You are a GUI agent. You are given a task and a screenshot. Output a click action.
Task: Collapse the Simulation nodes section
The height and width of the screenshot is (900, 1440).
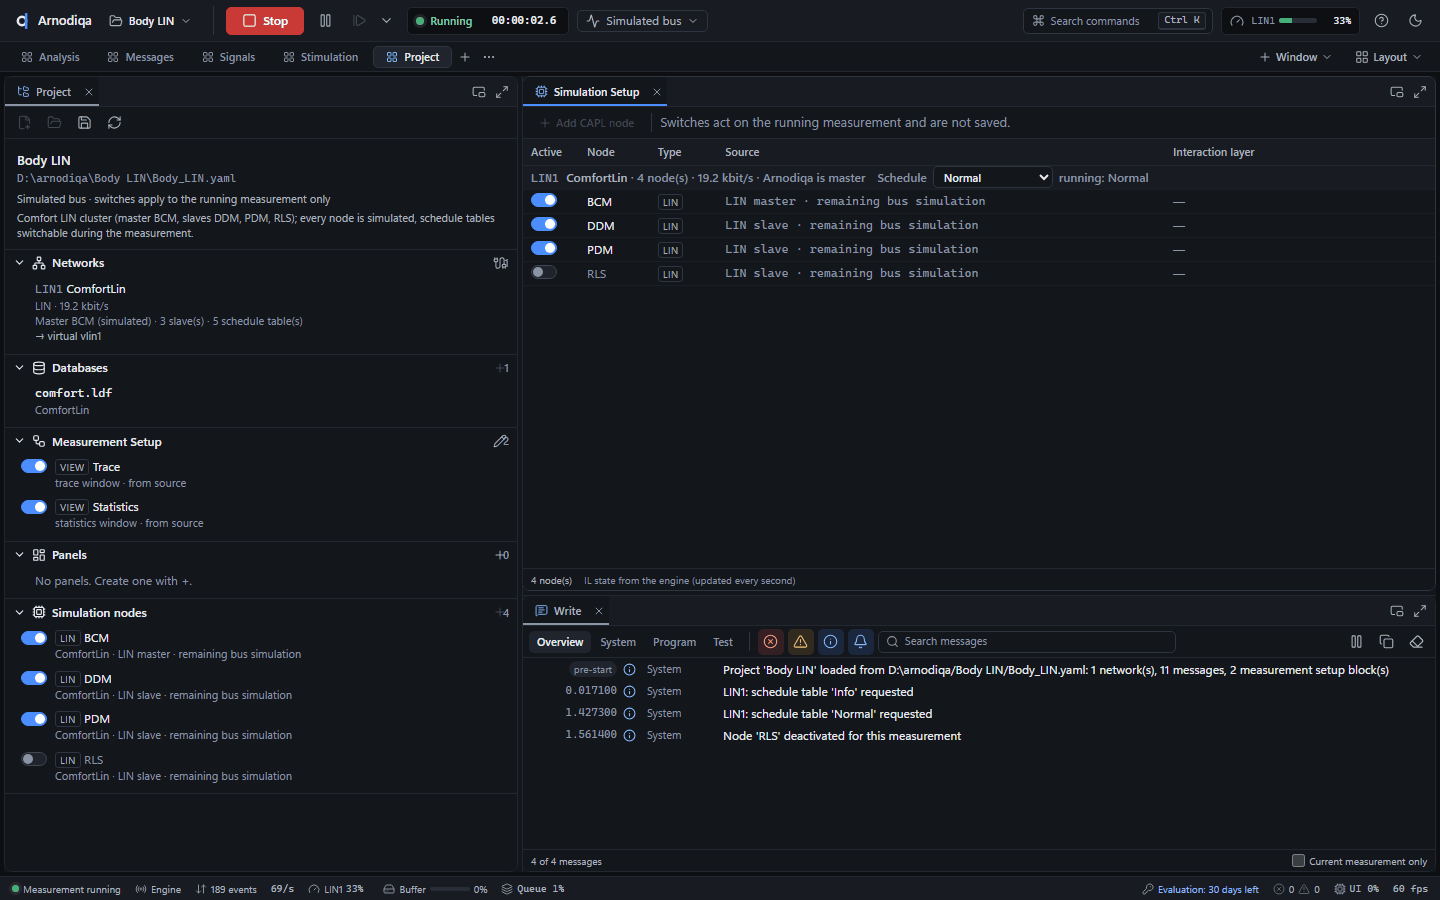click(19, 613)
